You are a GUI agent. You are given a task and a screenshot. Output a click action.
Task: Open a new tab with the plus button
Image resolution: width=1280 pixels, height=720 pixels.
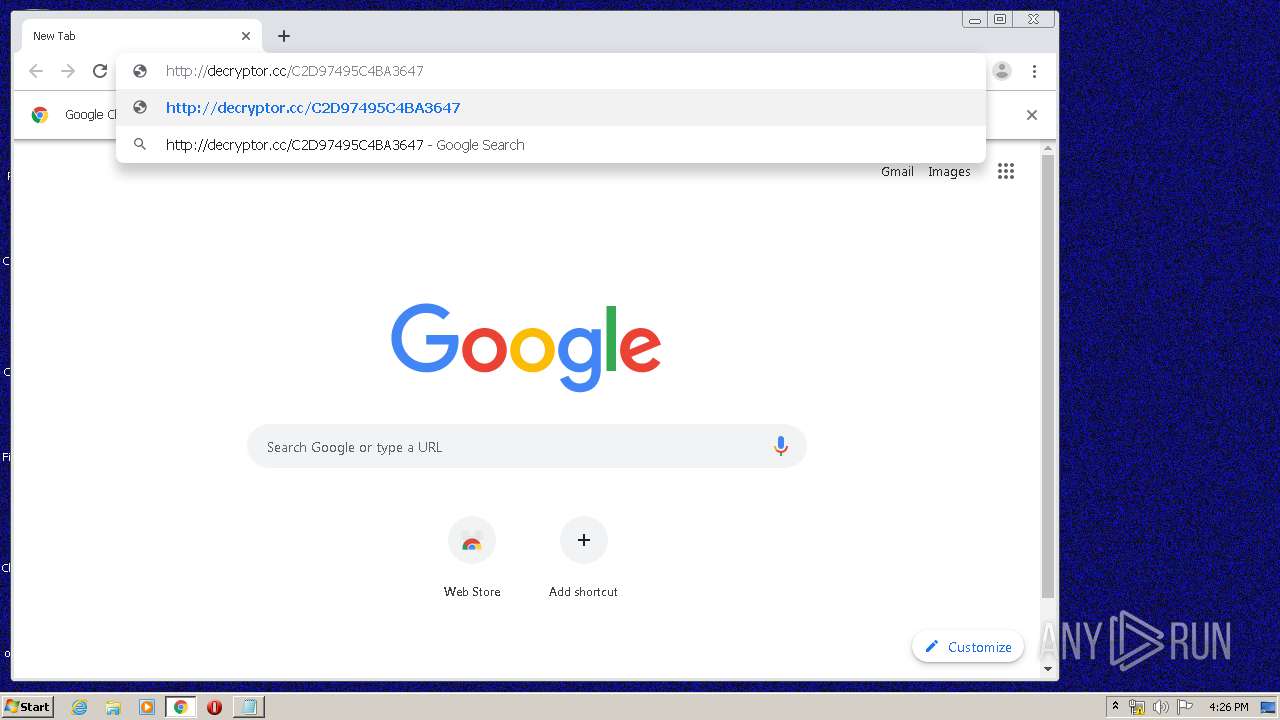[x=284, y=36]
